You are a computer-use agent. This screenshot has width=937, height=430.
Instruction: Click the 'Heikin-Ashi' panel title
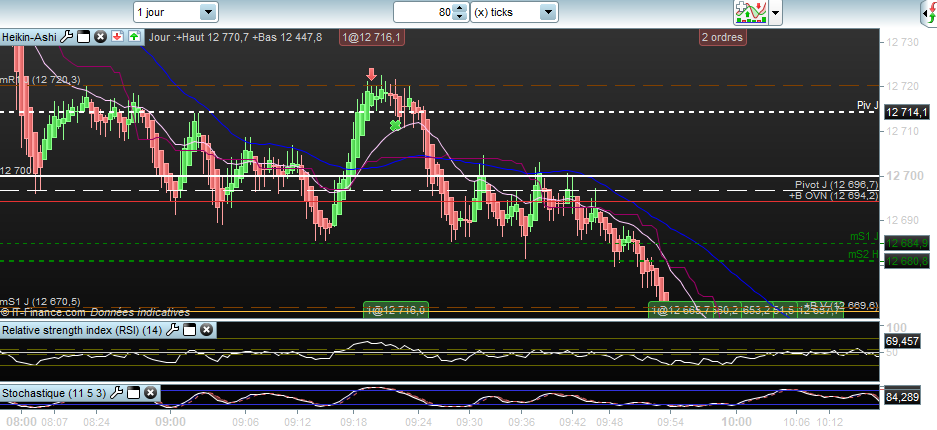tap(29, 37)
